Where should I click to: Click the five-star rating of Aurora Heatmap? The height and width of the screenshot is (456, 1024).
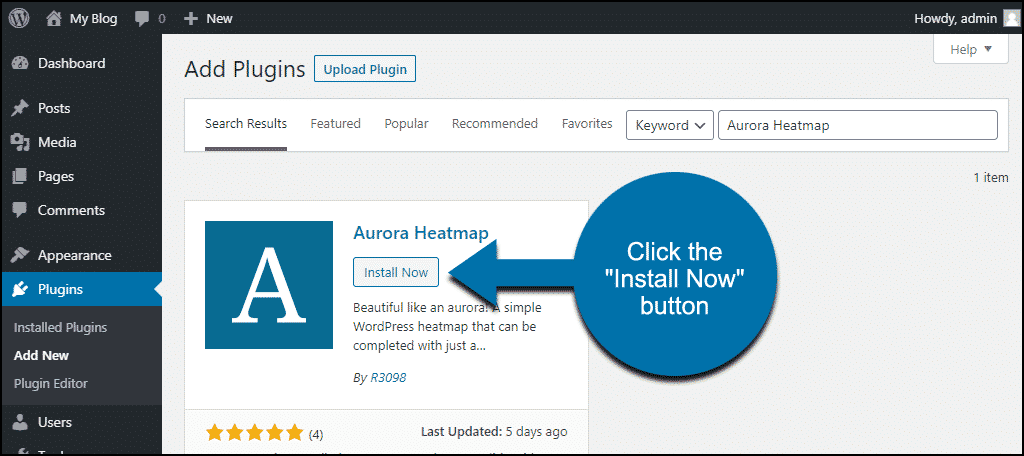pos(255,433)
